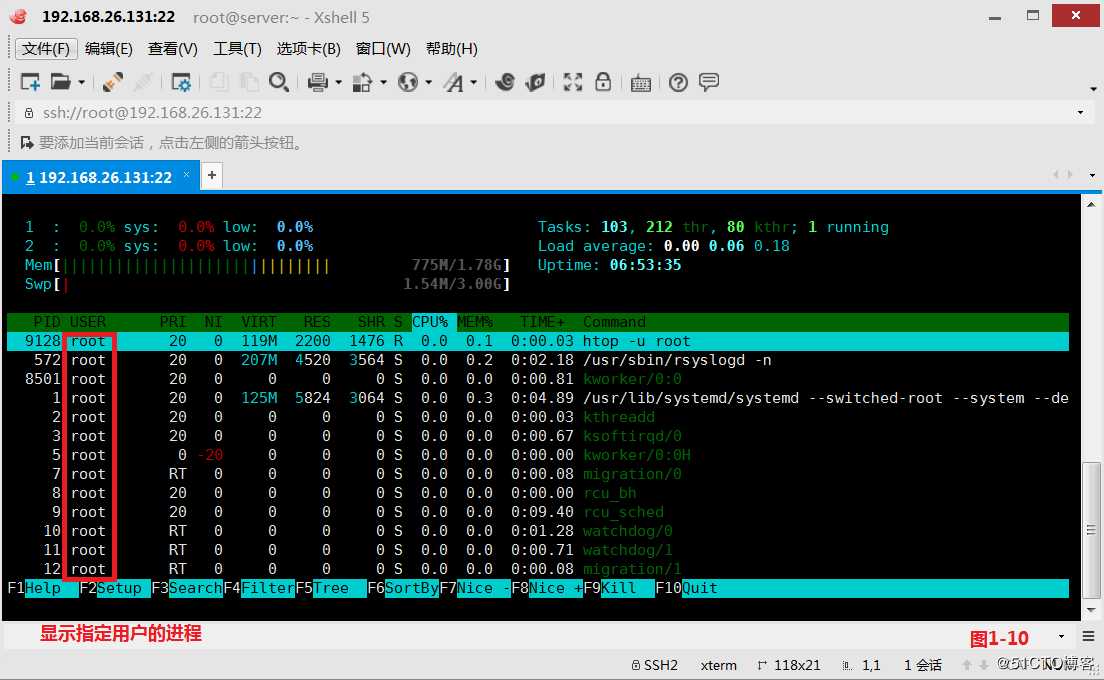The image size is (1104, 680).
Task: Click SSH2 in the status bar
Action: 655,665
